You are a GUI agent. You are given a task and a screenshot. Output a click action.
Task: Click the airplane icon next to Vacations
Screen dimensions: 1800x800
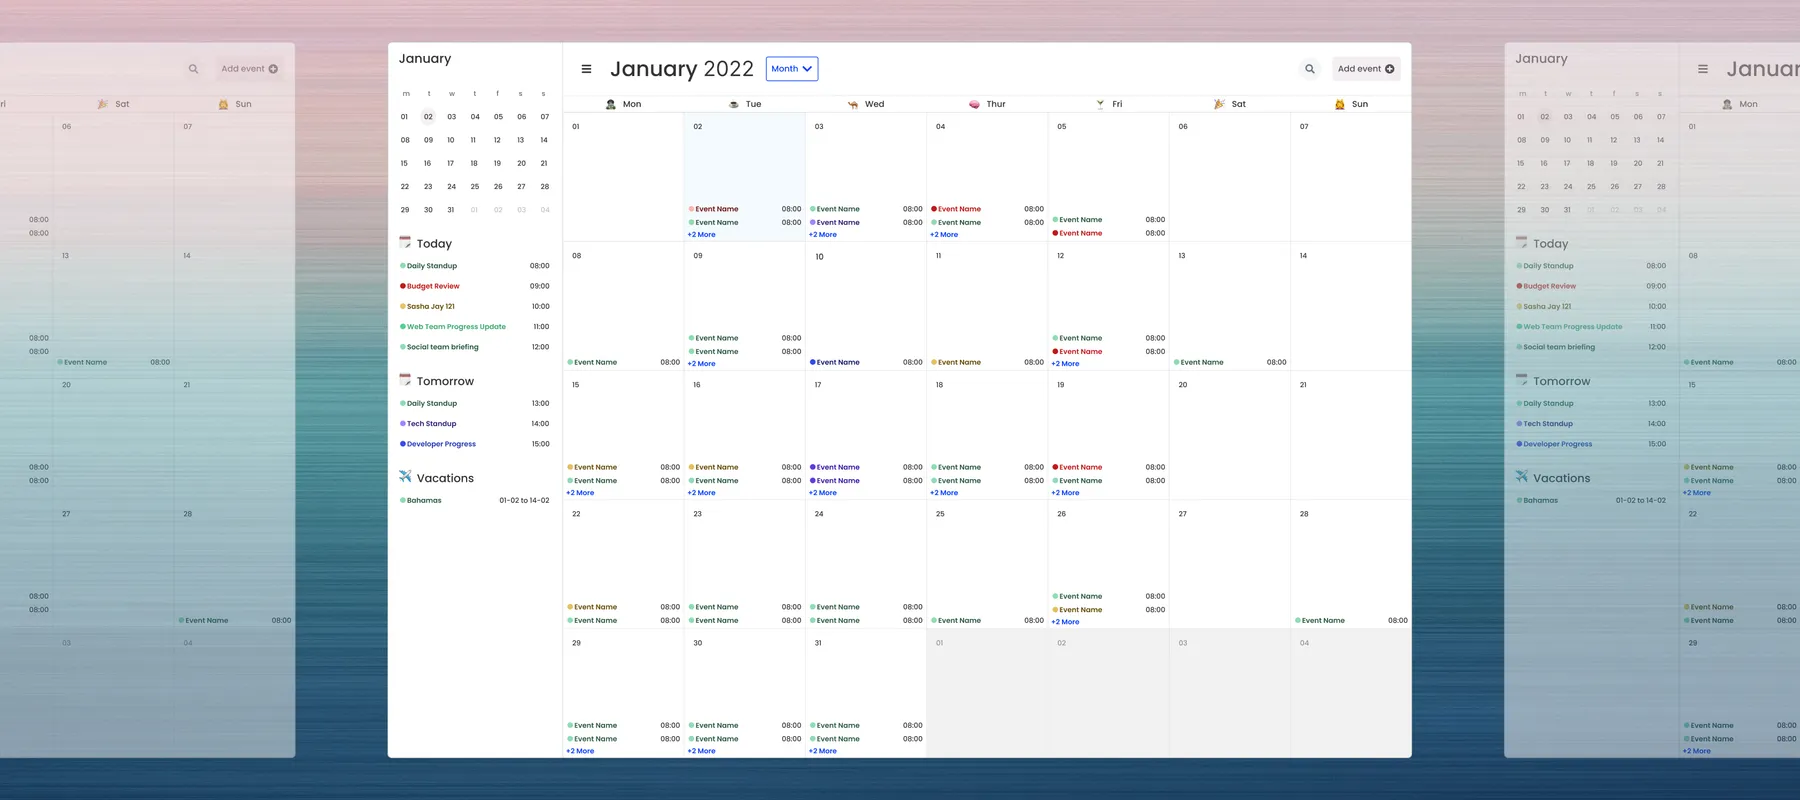405,477
